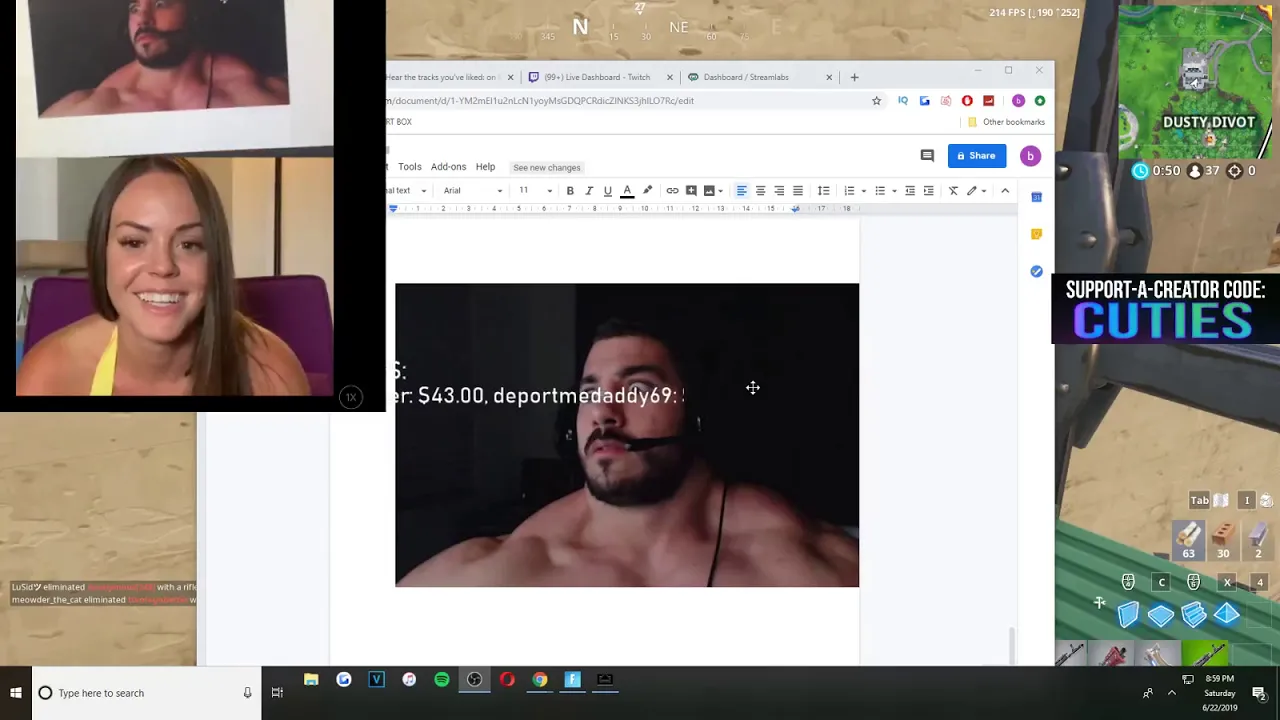Expand bulleted list style dropdown
The width and height of the screenshot is (1280, 720).
click(x=894, y=191)
